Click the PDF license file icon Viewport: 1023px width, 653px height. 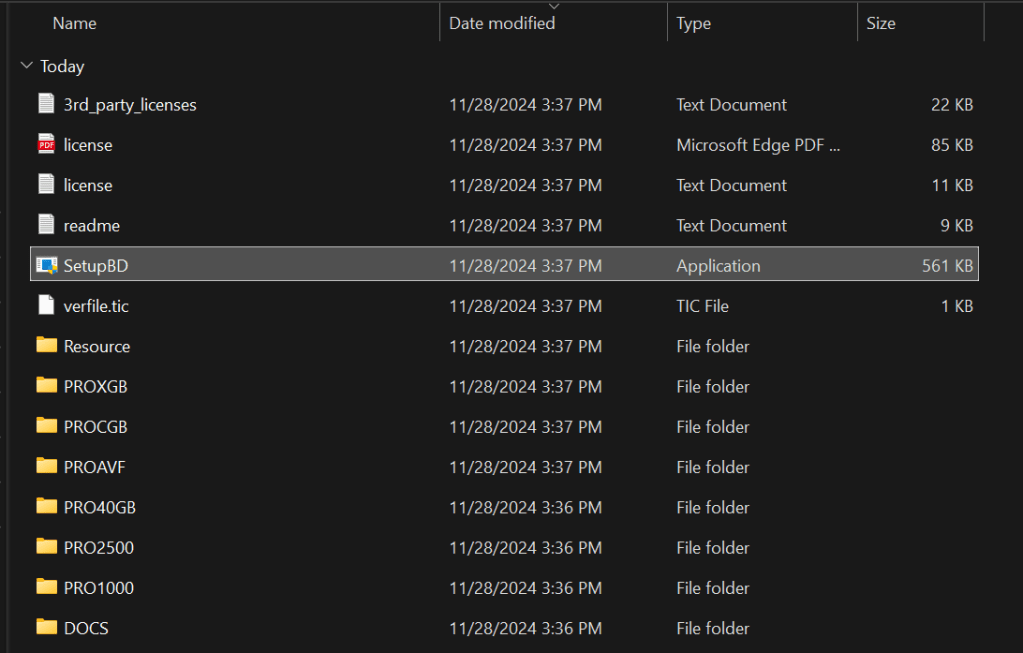pos(46,144)
